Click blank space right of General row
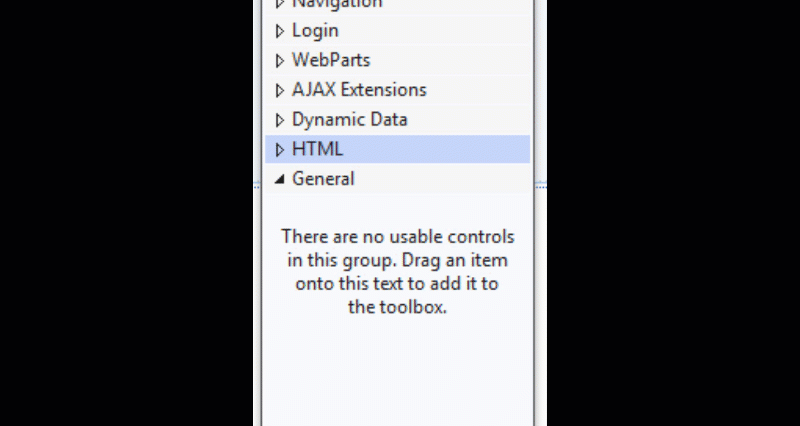 click(450, 179)
